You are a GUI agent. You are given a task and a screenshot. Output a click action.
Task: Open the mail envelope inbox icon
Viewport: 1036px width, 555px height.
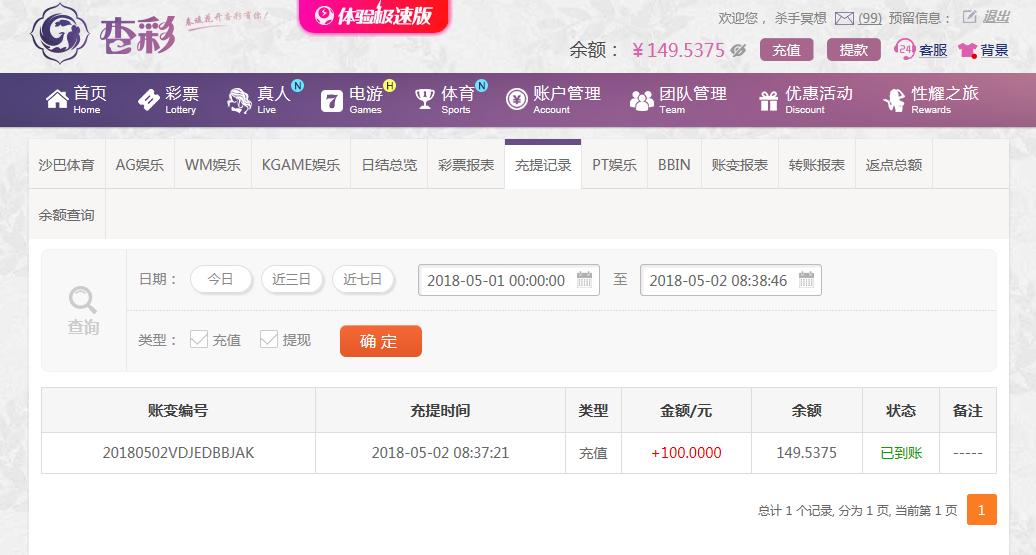[x=844, y=18]
